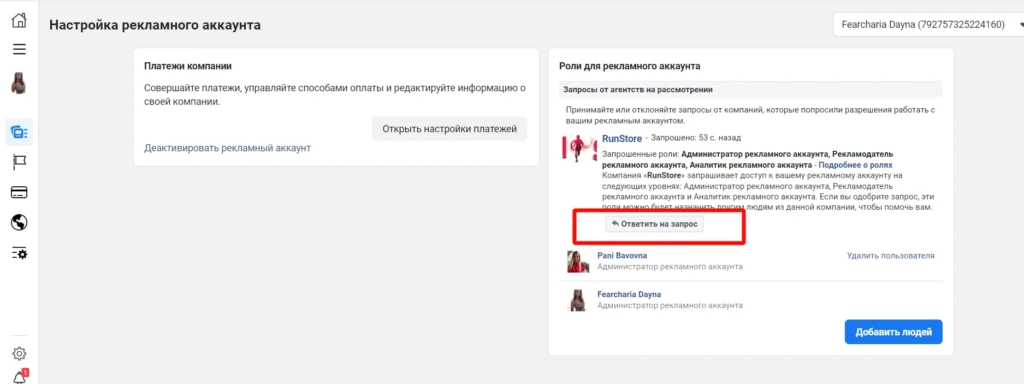Click the Запрошено: 53 с. назад text
This screenshot has width=1024, height=384.
click(696, 138)
